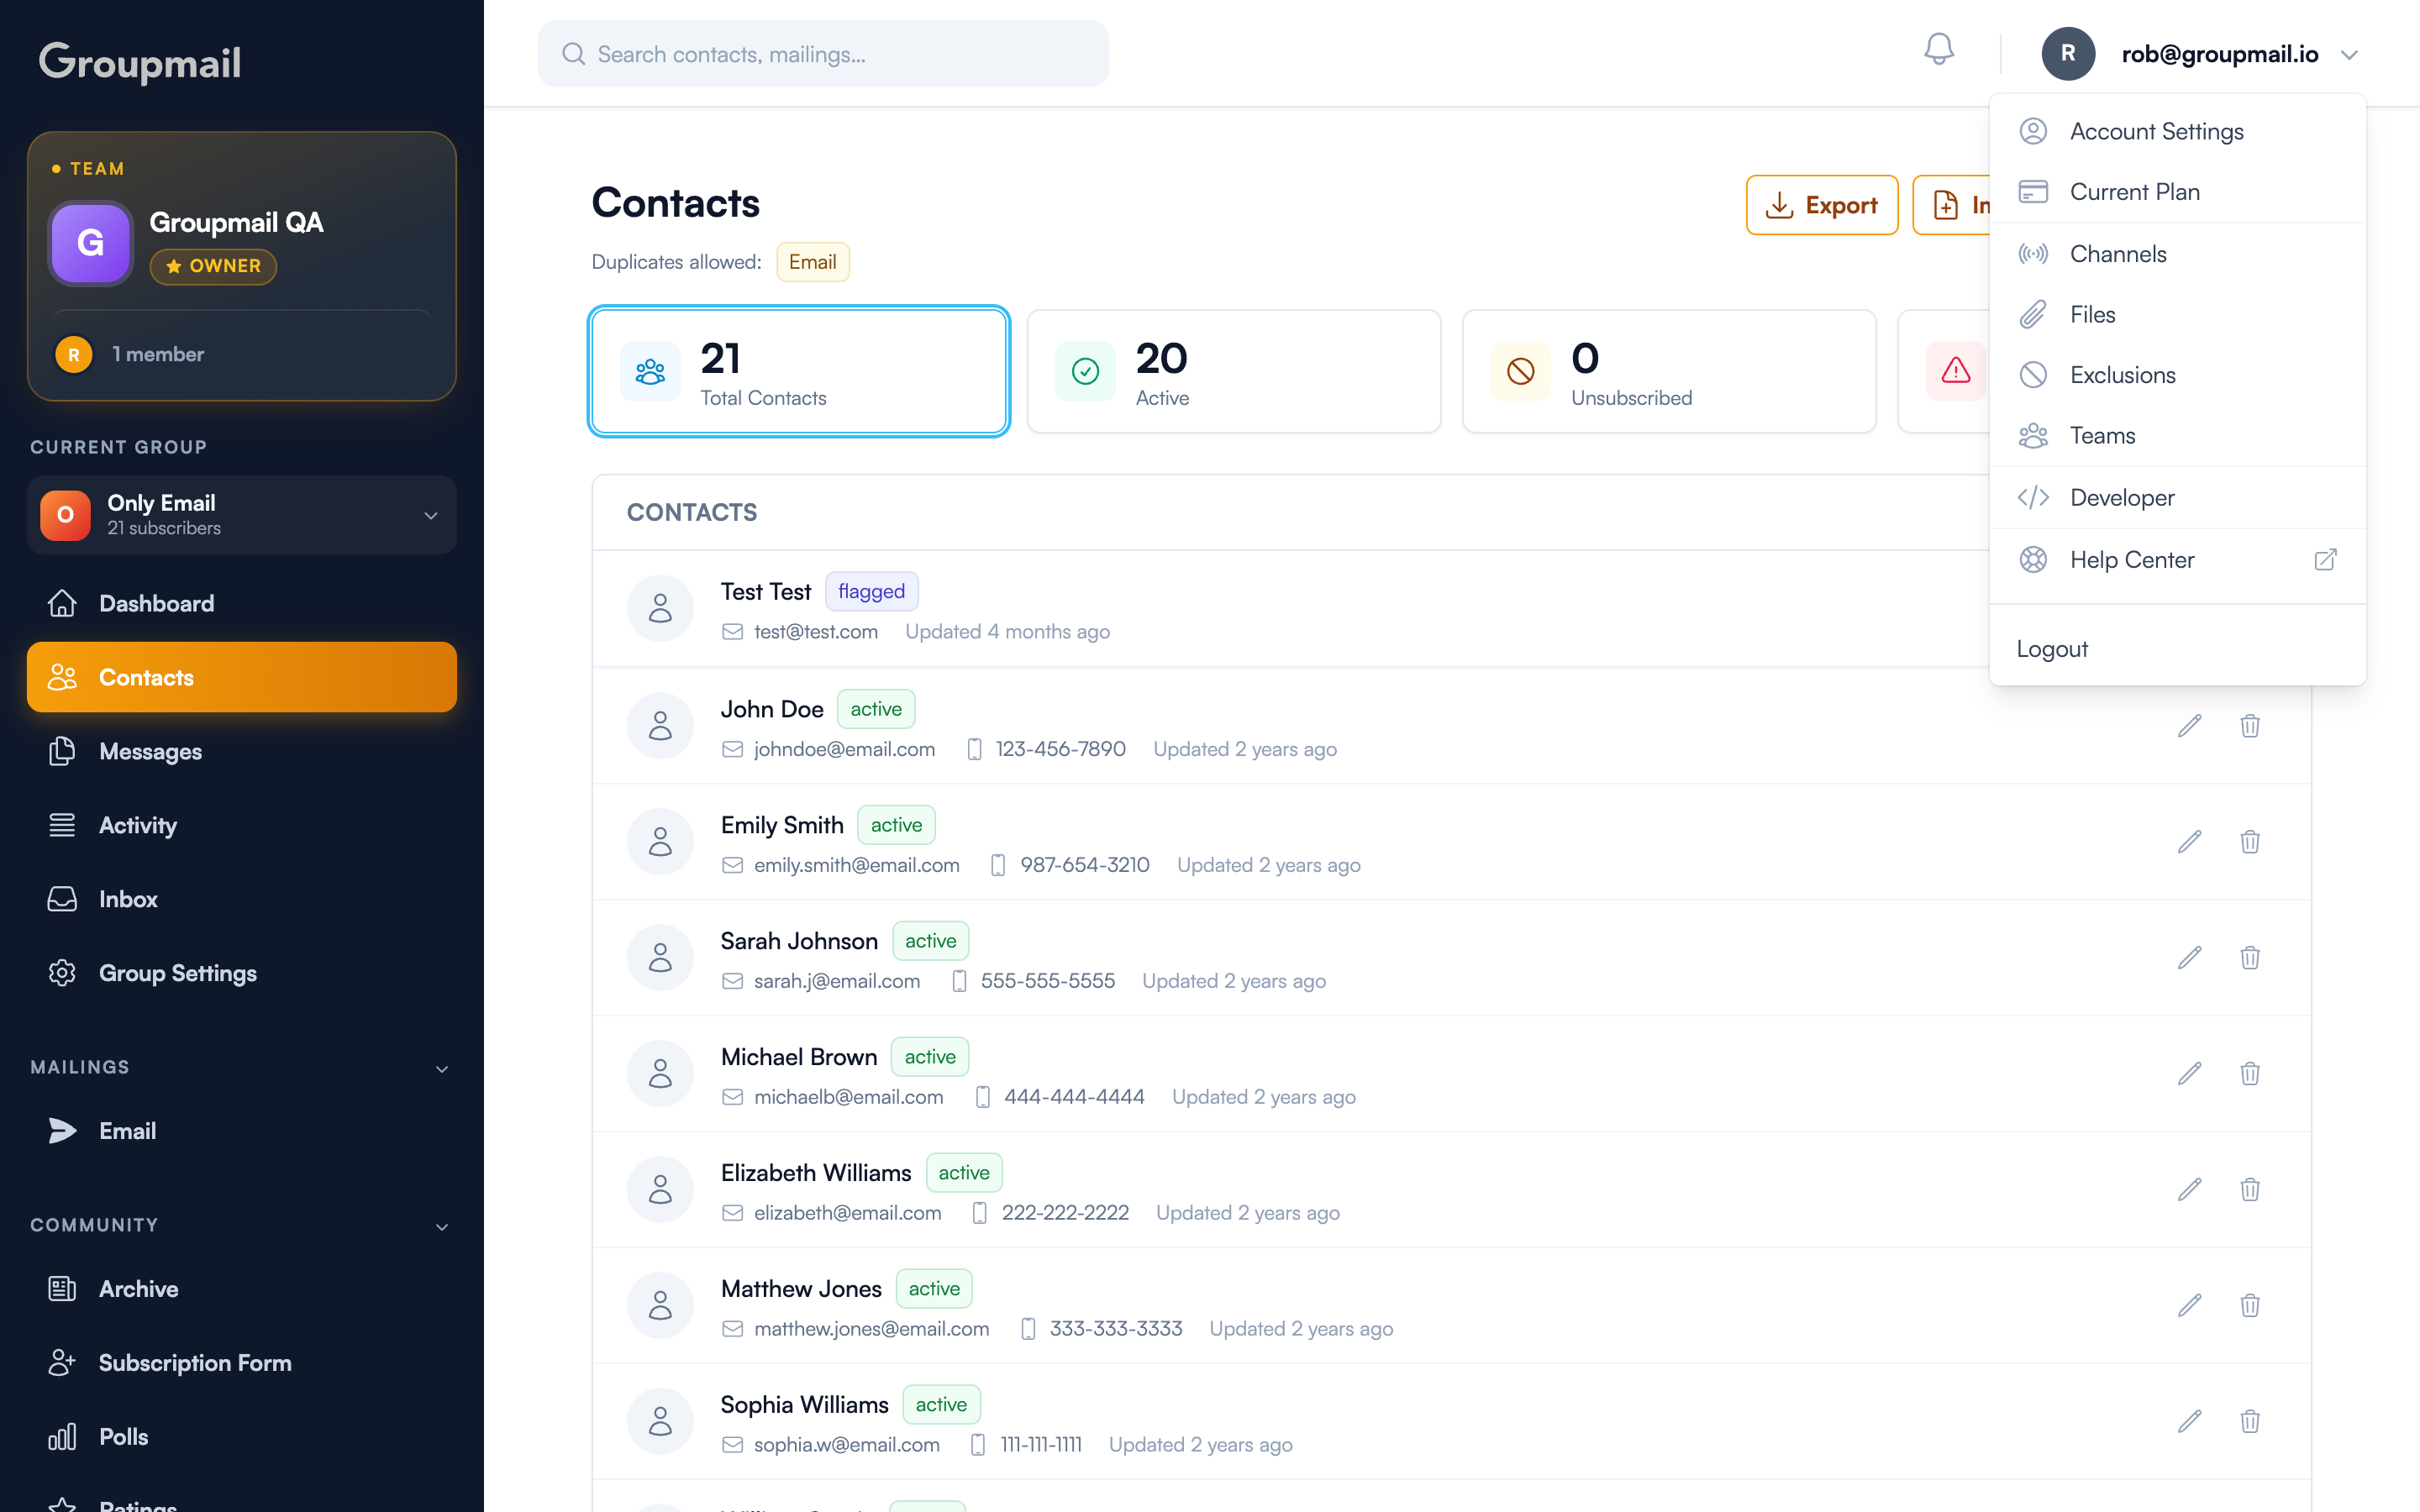The width and height of the screenshot is (2420, 1512).
Task: Open the Polls page
Action: tap(242, 1438)
